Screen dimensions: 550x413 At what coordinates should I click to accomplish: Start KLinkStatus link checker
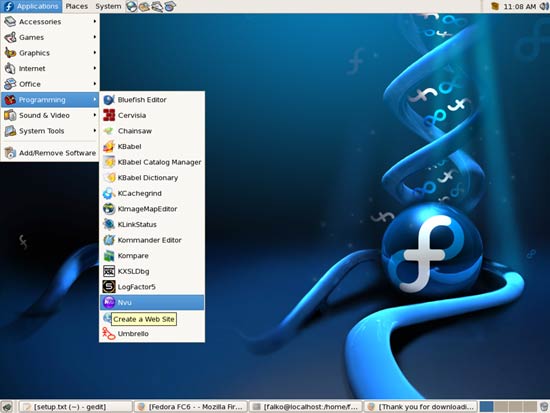tap(152, 225)
